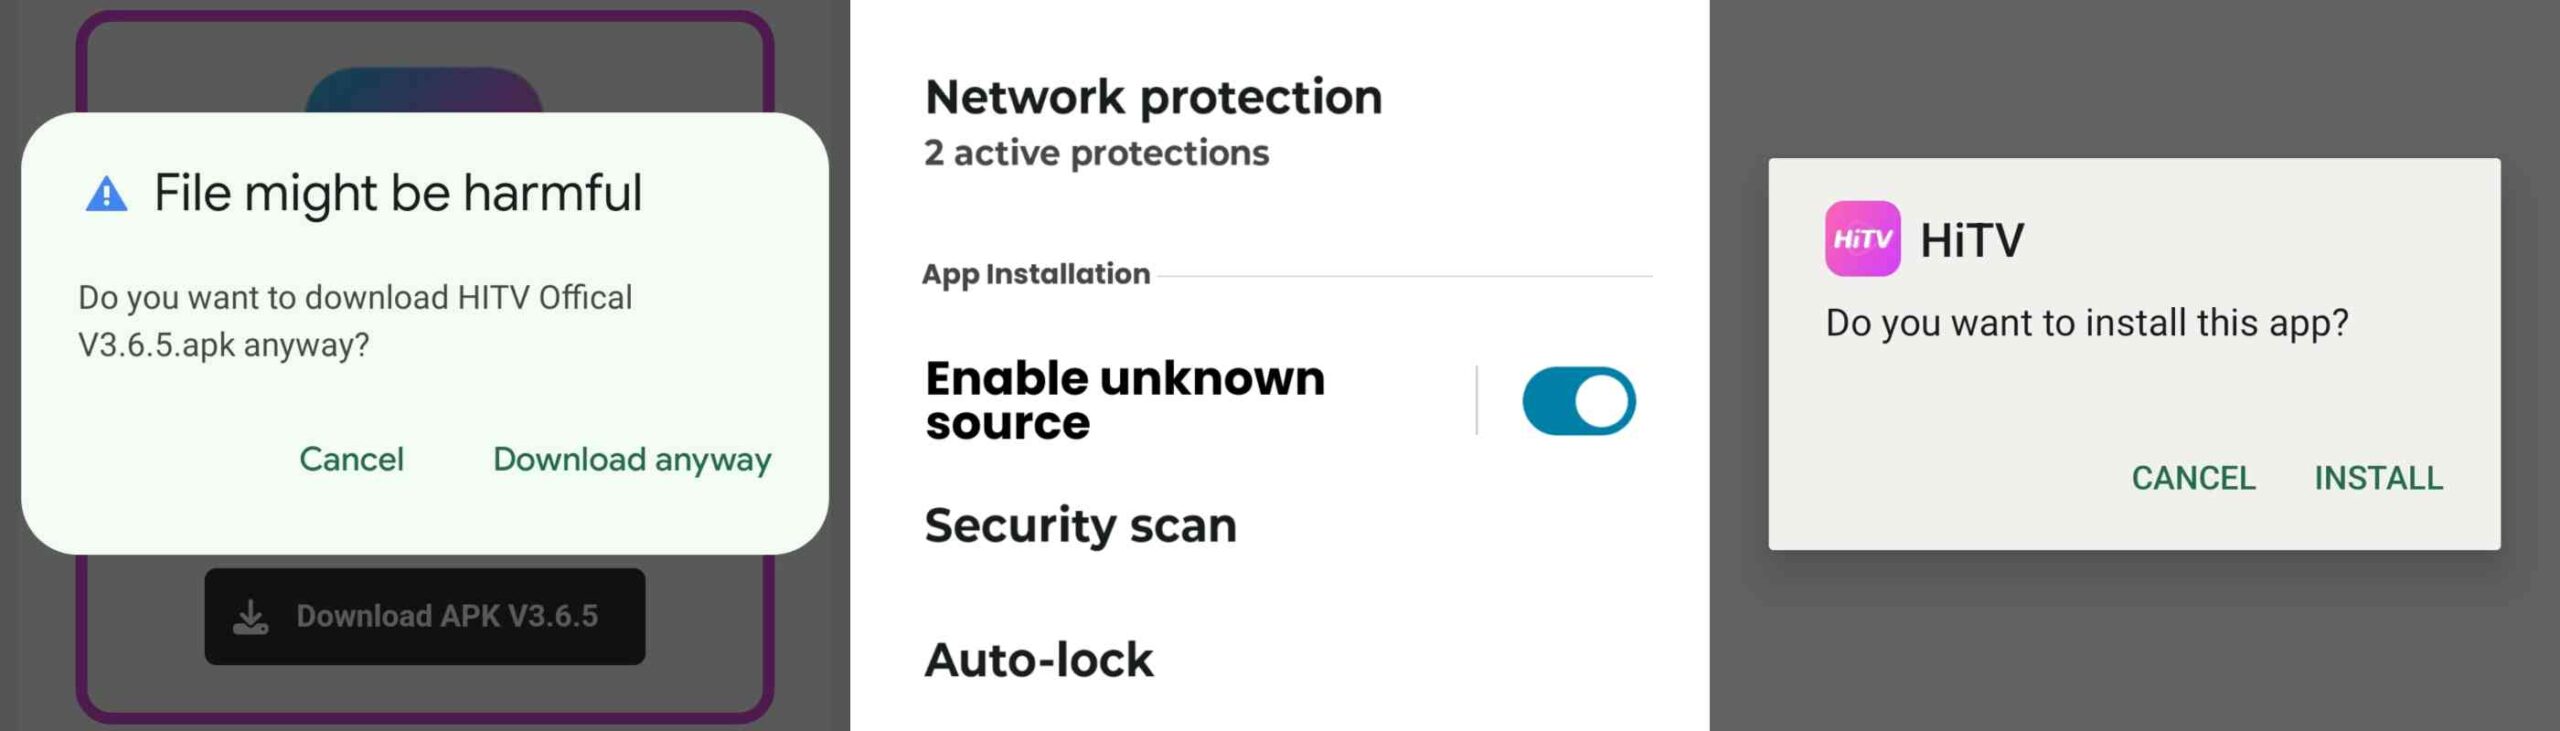Click the download arrow icon on APK button

(x=250, y=617)
